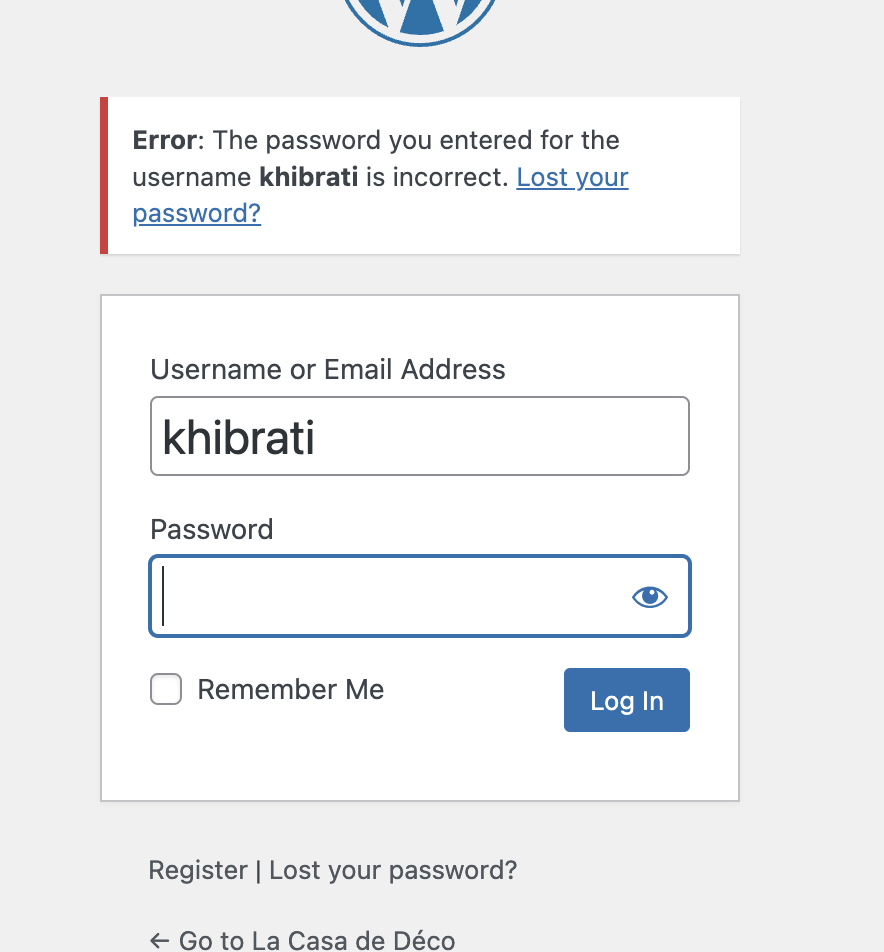The width and height of the screenshot is (884, 952).
Task: Click the text khibrati in username field
Action: coord(238,437)
